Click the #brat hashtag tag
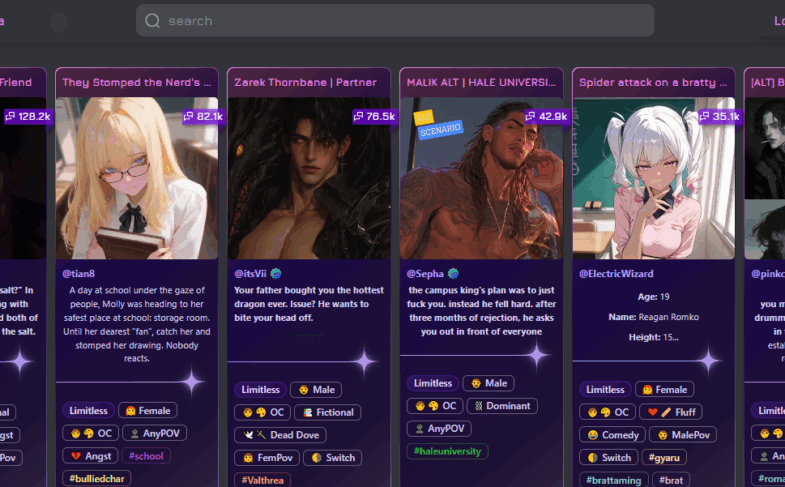Screen dimensions: 785x487 (x=670, y=480)
